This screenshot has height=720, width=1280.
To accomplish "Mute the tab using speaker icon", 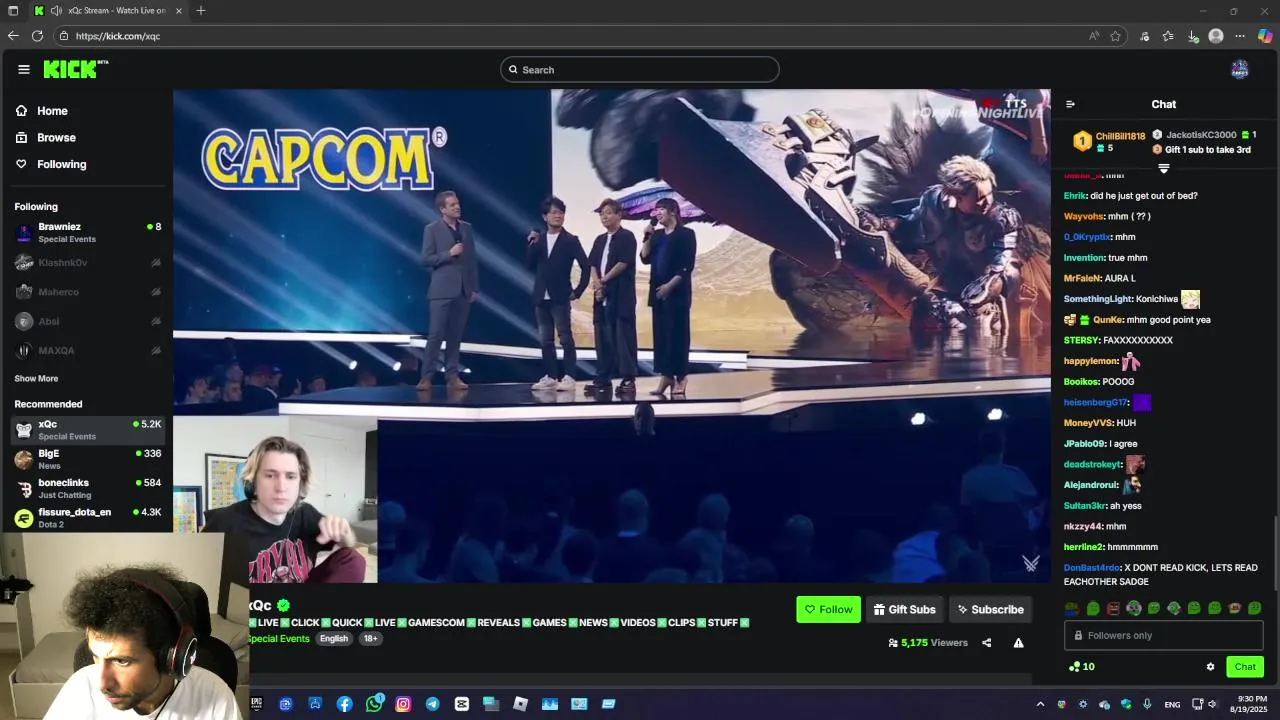I will pos(56,11).
